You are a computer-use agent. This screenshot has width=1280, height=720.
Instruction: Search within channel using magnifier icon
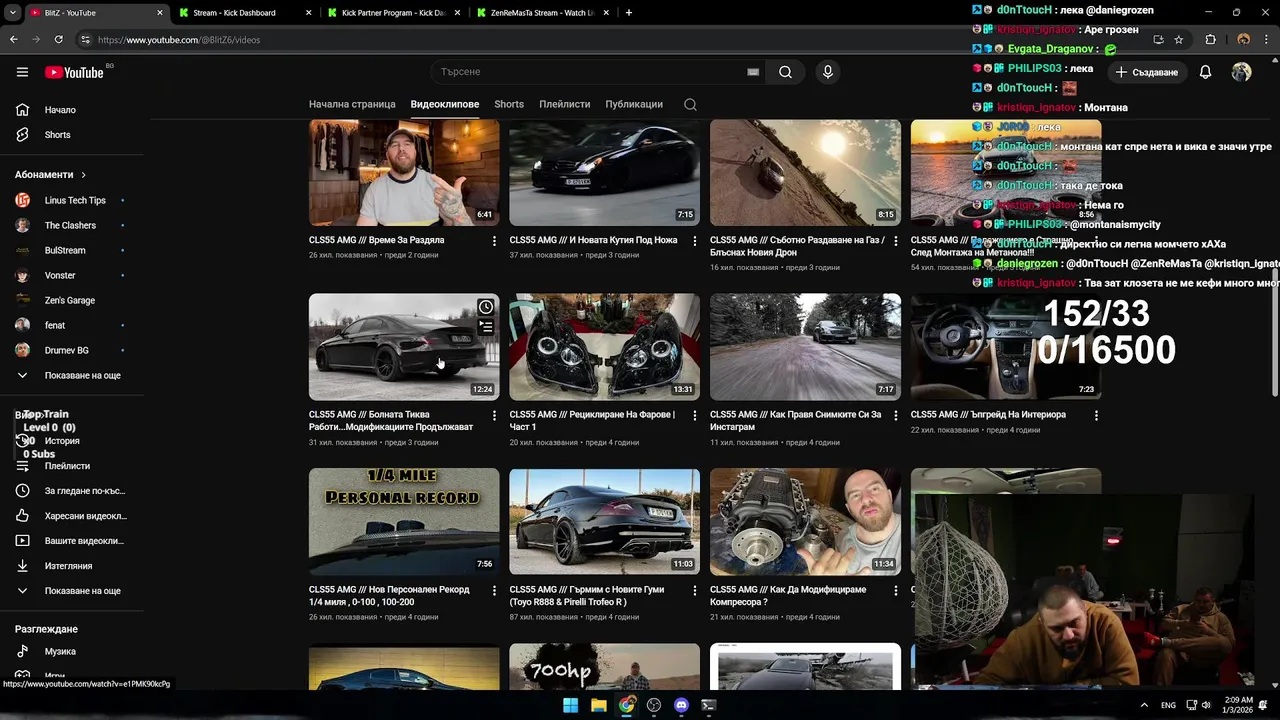(x=690, y=104)
